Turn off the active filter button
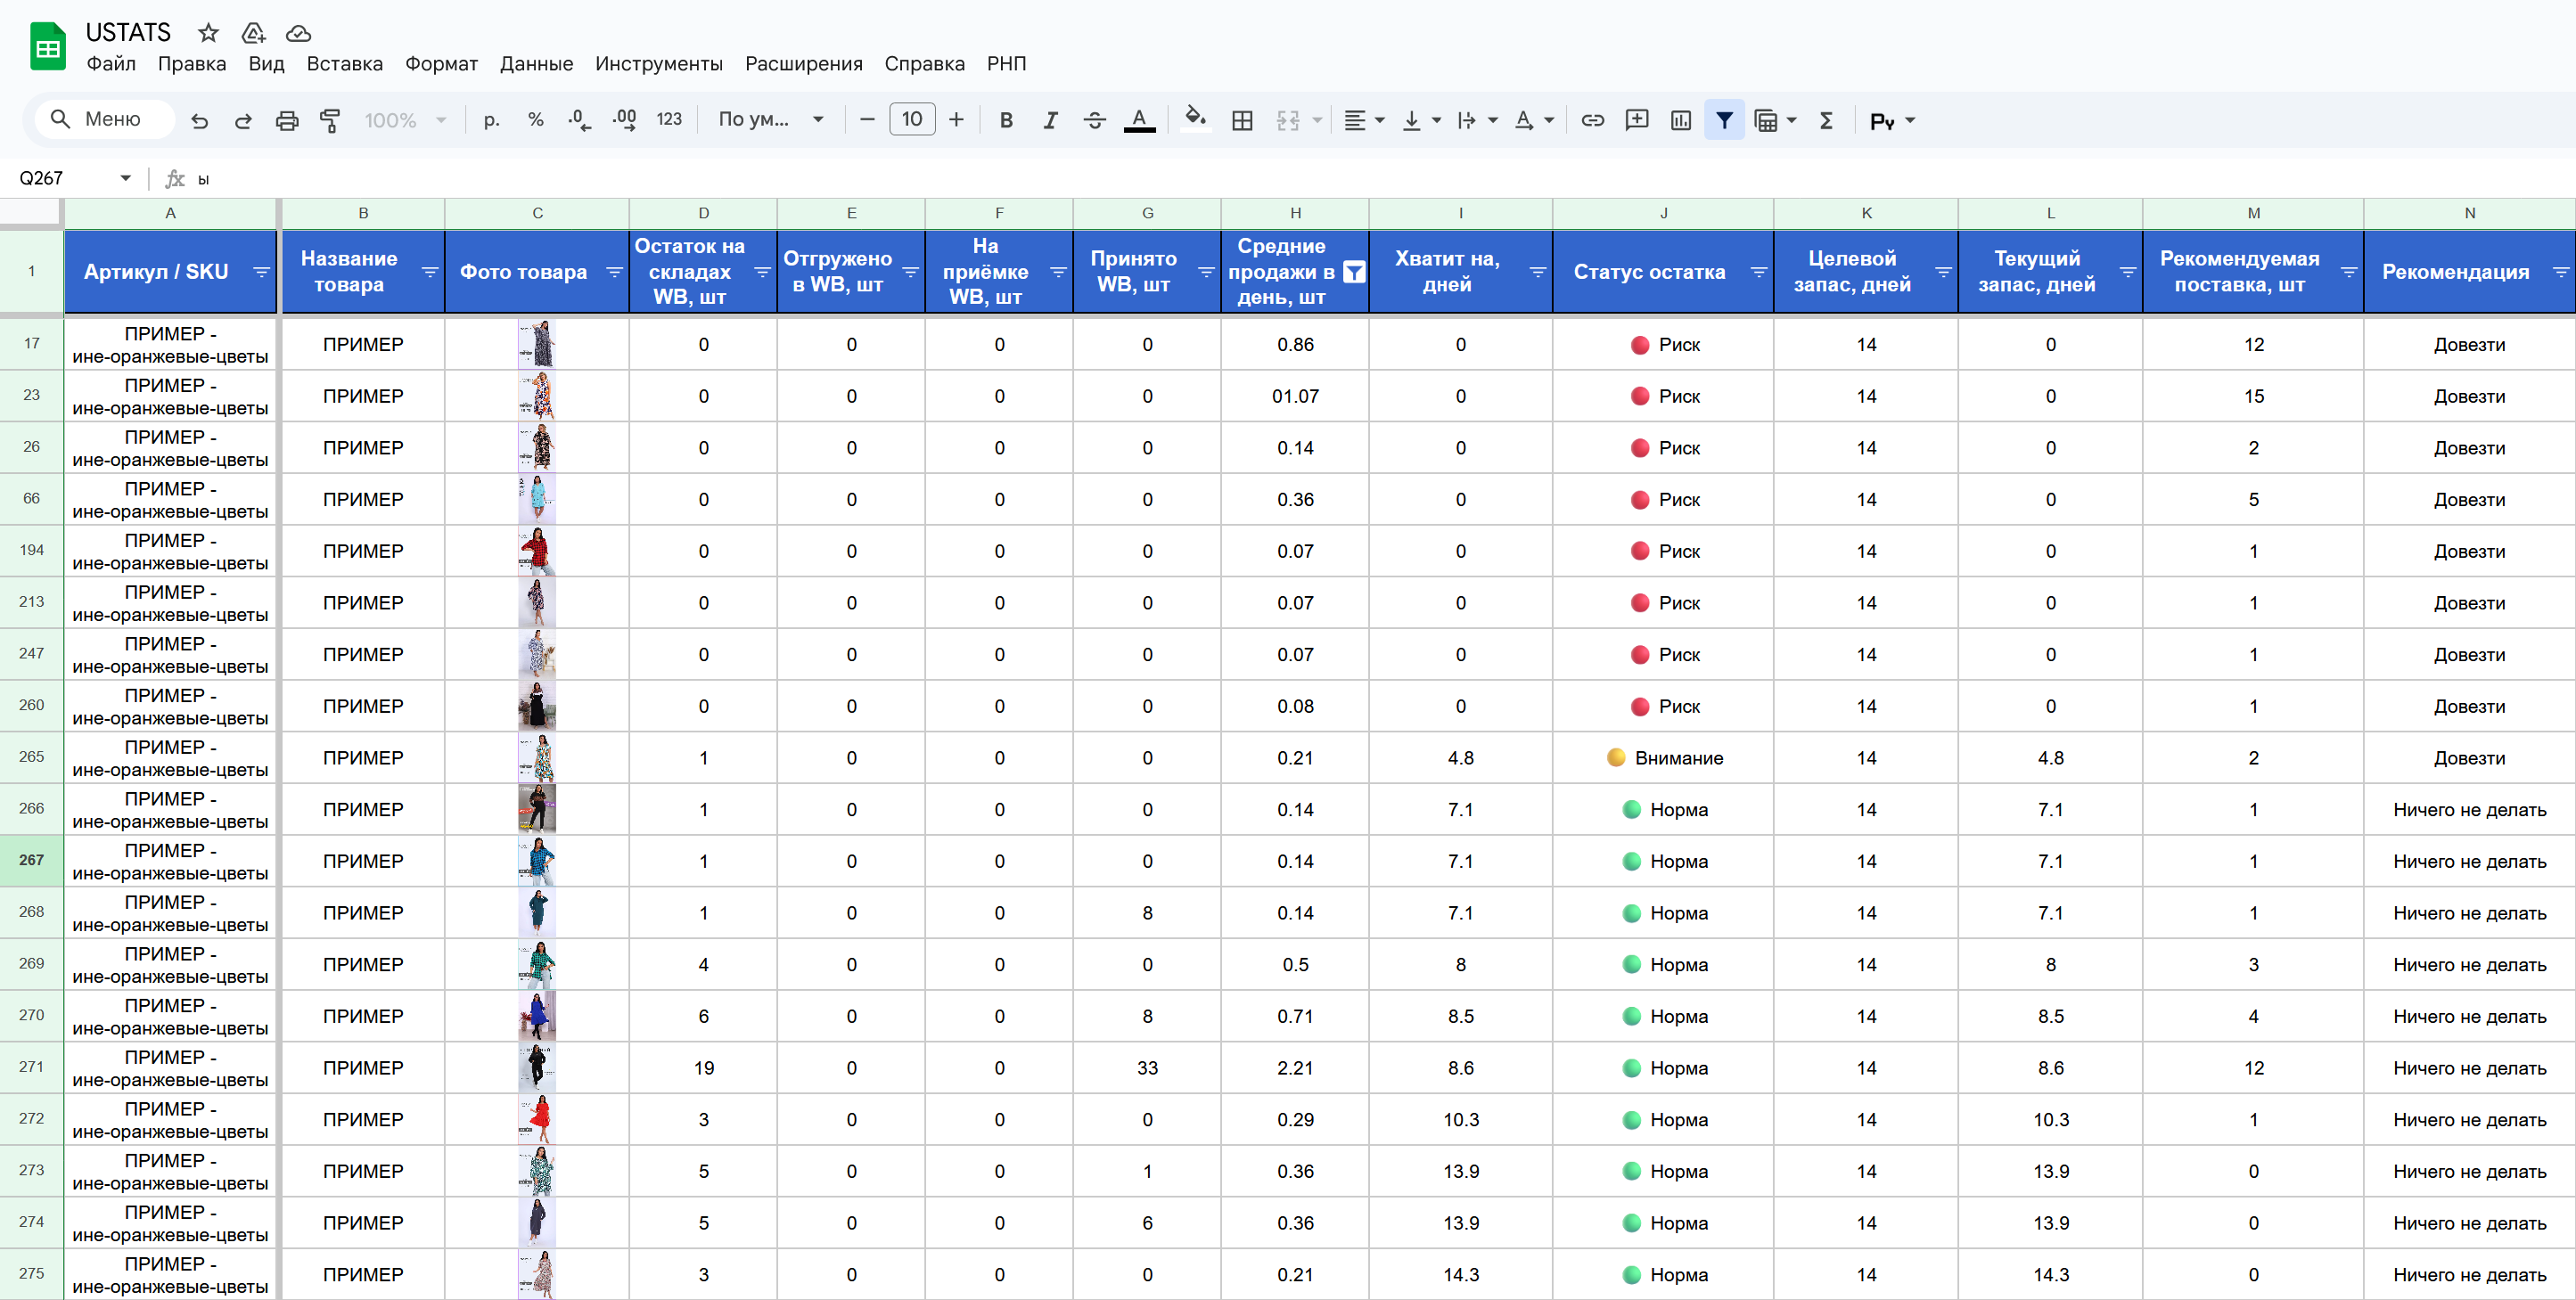This screenshot has height=1300, width=2576. click(x=1724, y=120)
